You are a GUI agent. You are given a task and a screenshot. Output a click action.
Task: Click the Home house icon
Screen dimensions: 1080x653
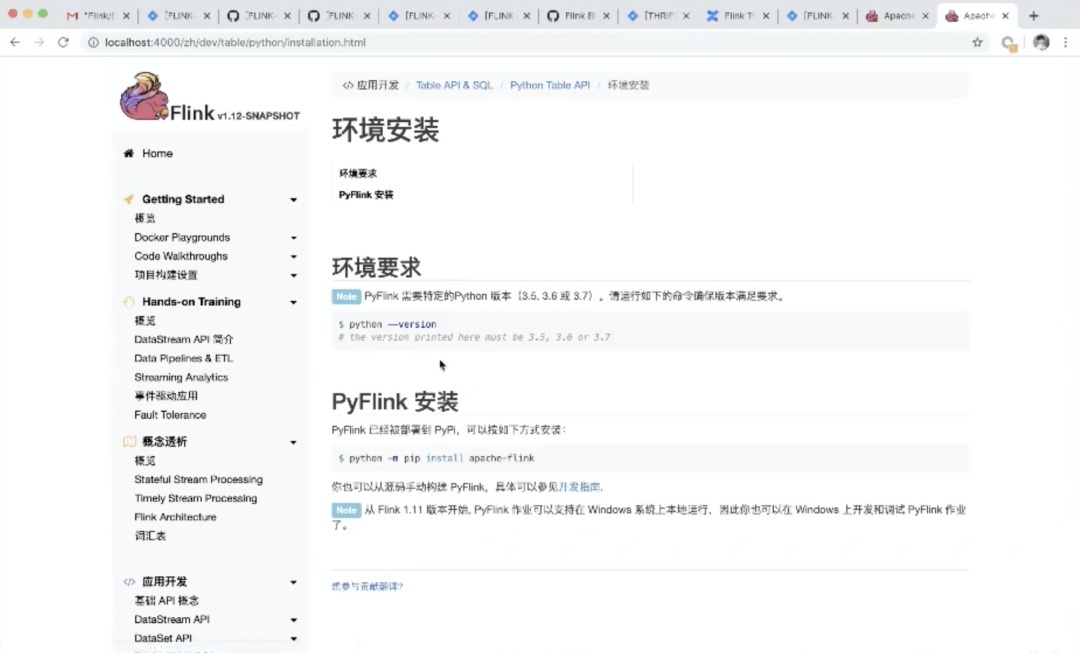click(x=128, y=153)
